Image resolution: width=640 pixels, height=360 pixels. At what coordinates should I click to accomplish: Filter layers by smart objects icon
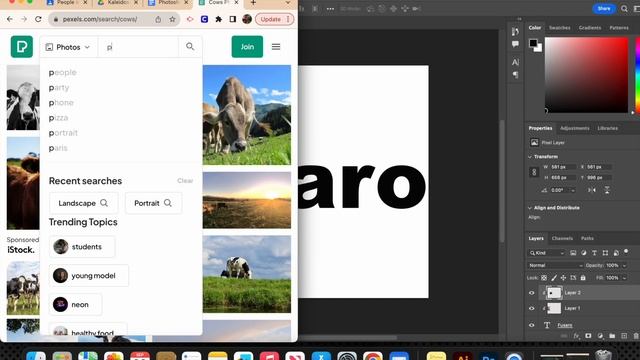click(x=616, y=253)
